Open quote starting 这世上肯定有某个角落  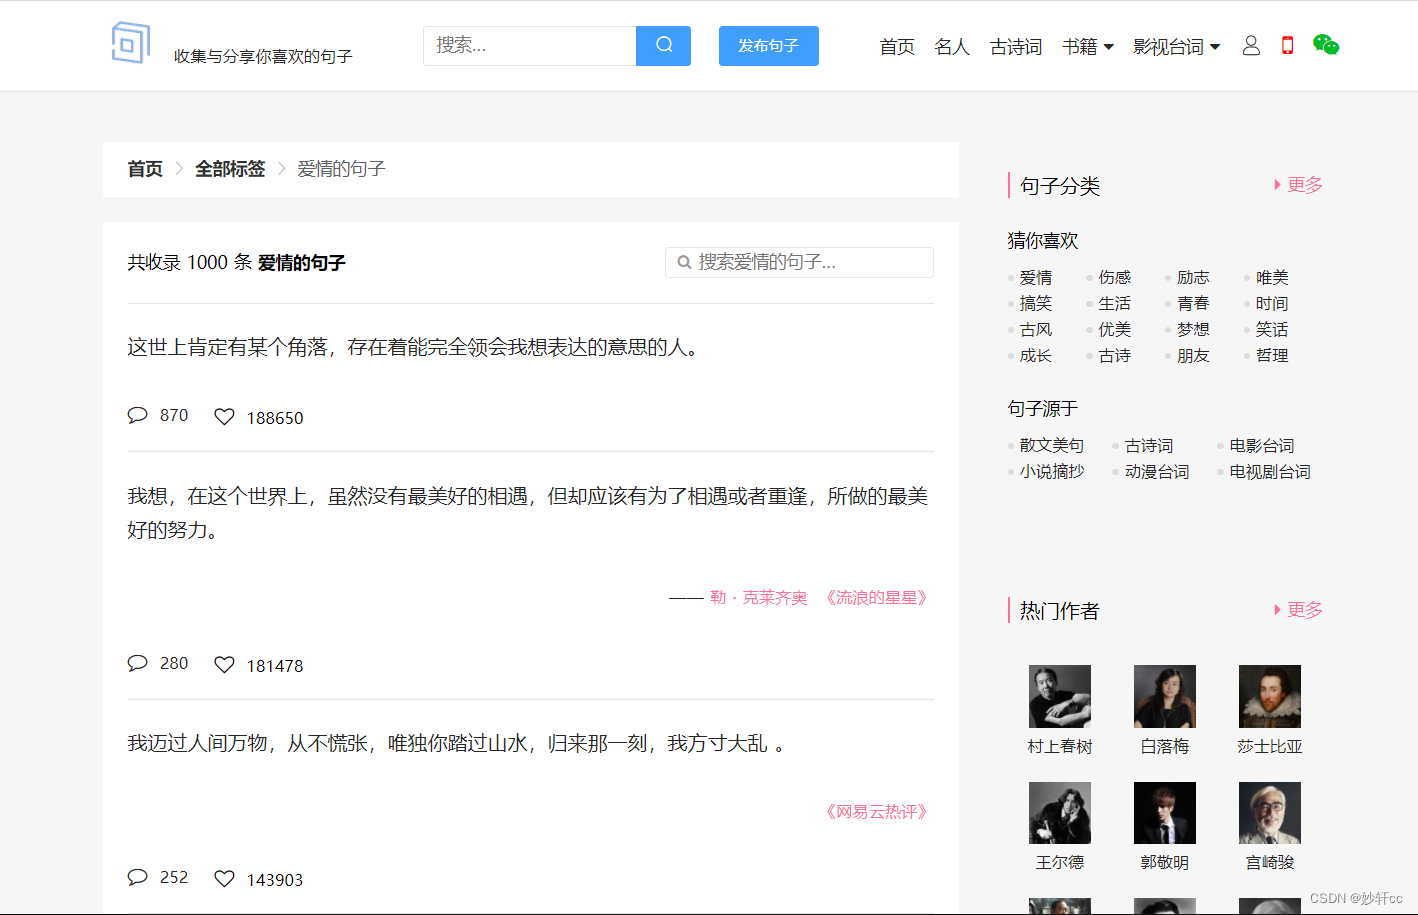(417, 347)
